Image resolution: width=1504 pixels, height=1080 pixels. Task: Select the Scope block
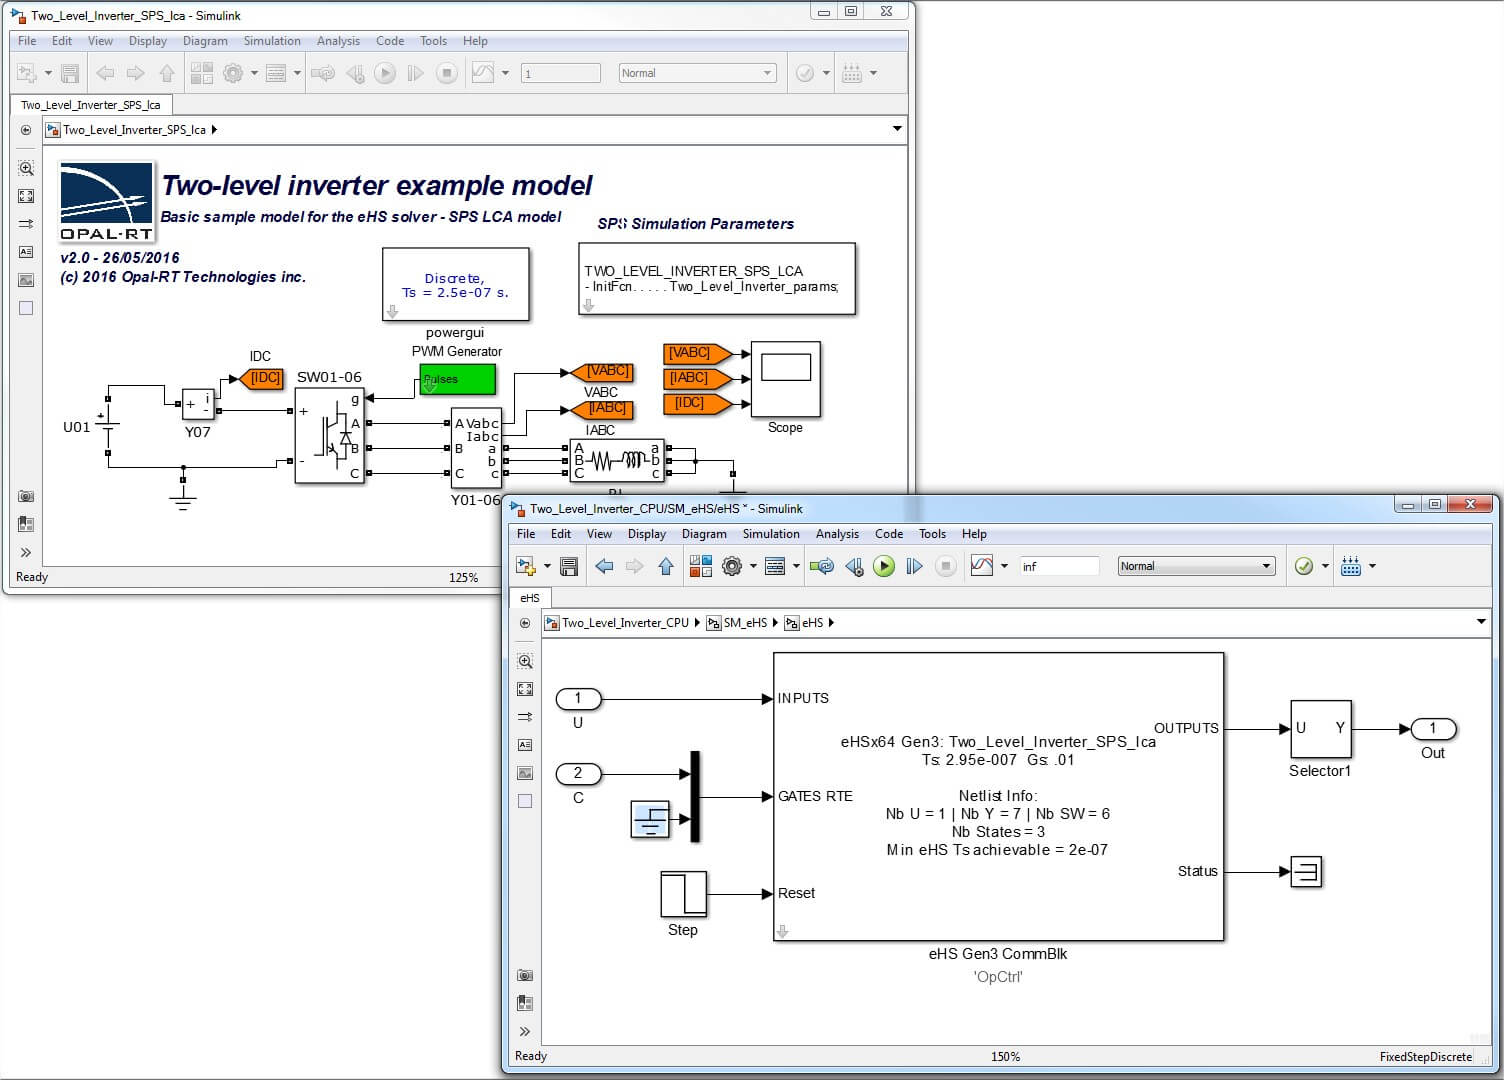[x=786, y=379]
